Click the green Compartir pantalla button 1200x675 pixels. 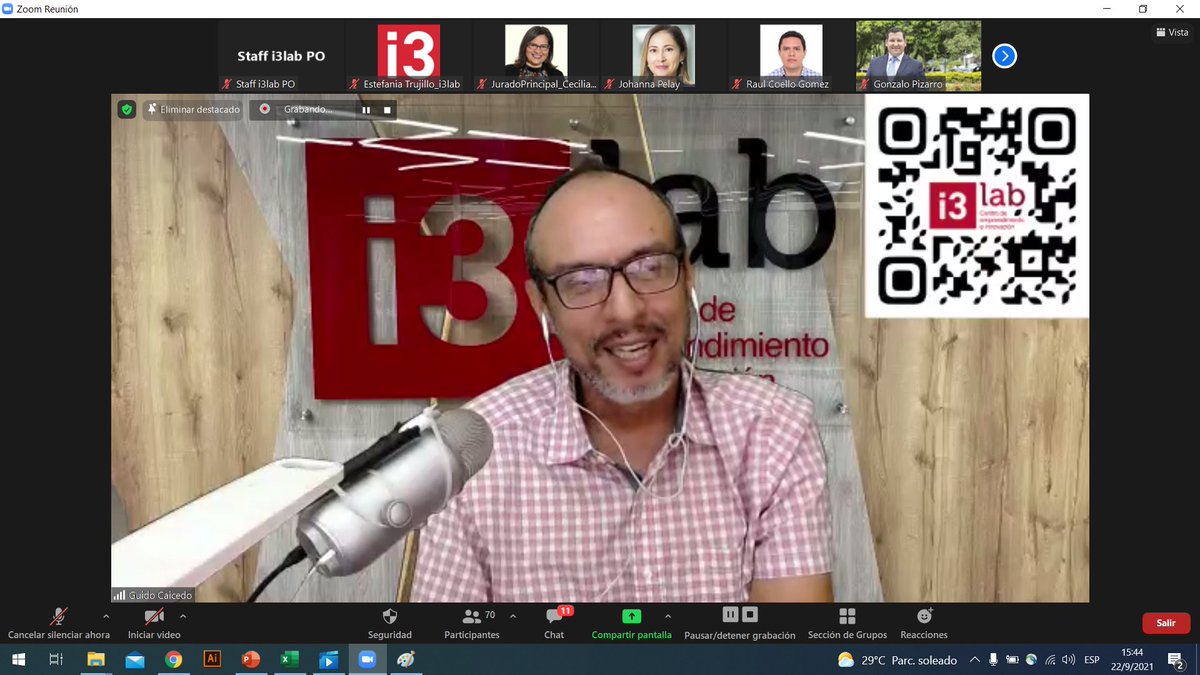click(x=631, y=623)
